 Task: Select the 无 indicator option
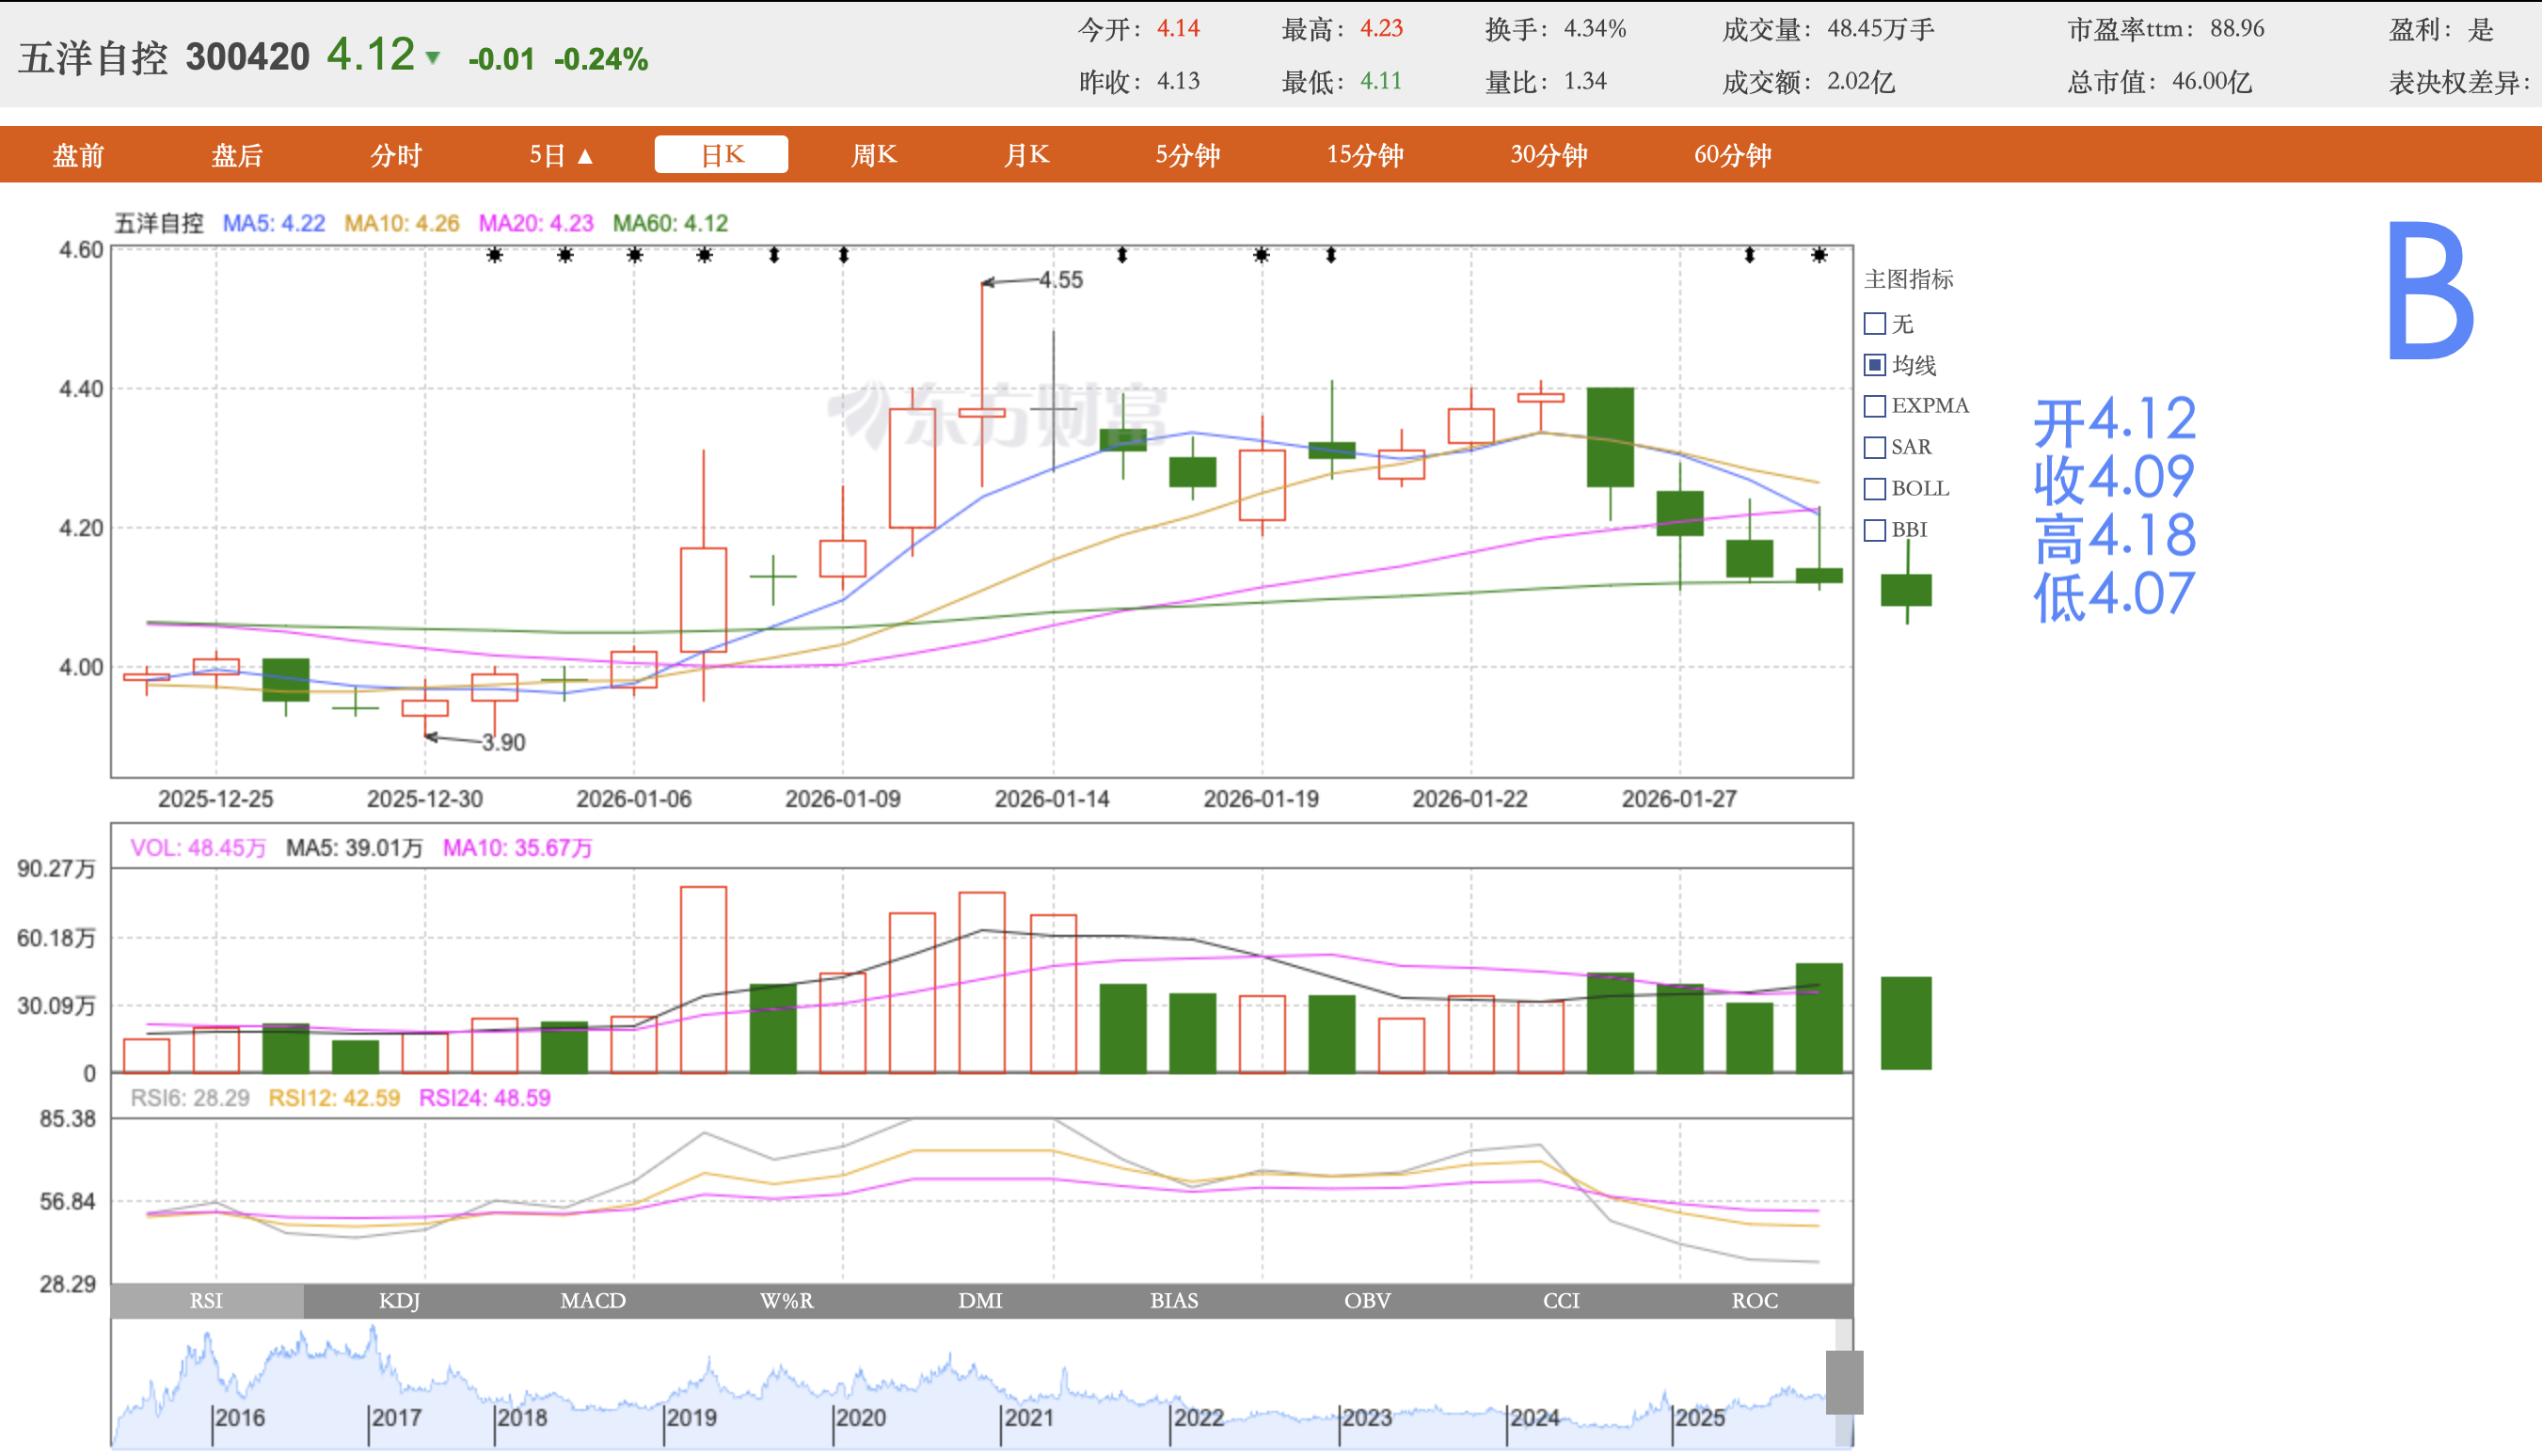click(x=1875, y=324)
